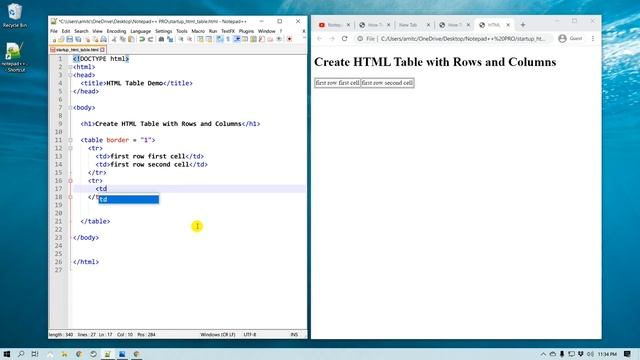Open the Macro menu
Screen dimensions: 640x360
(198, 31)
